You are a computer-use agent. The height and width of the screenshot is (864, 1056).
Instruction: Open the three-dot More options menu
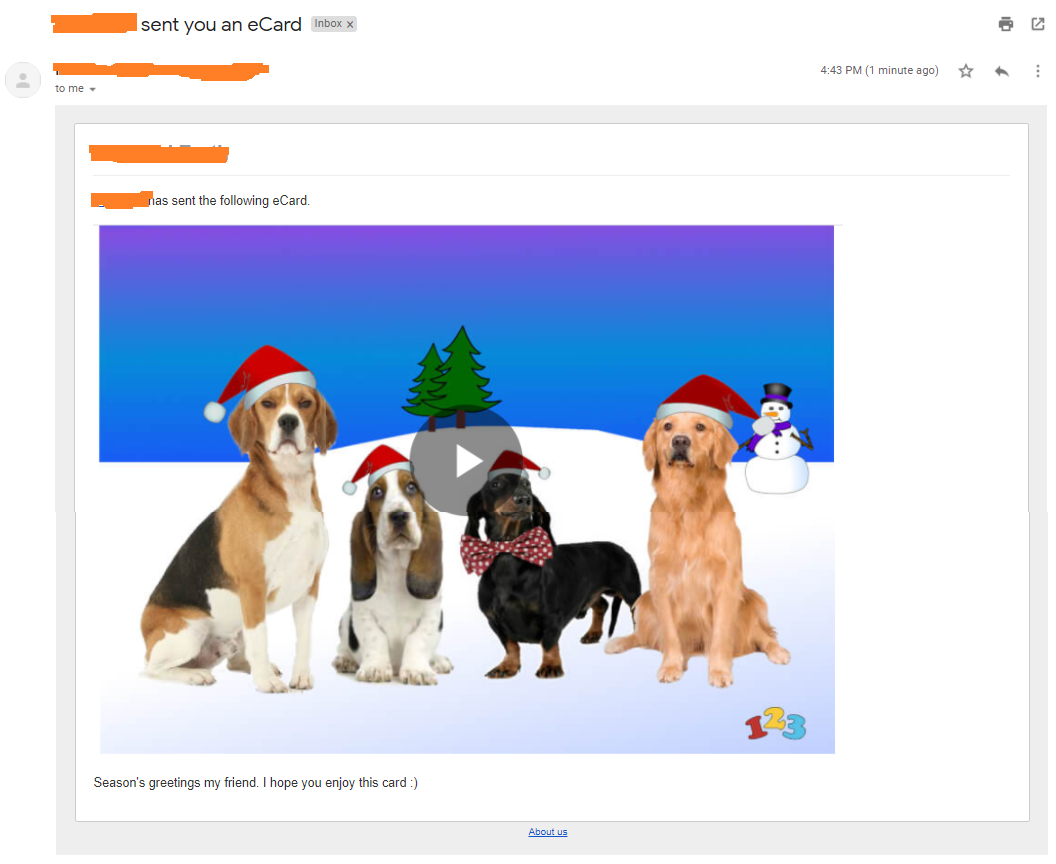tap(1037, 71)
